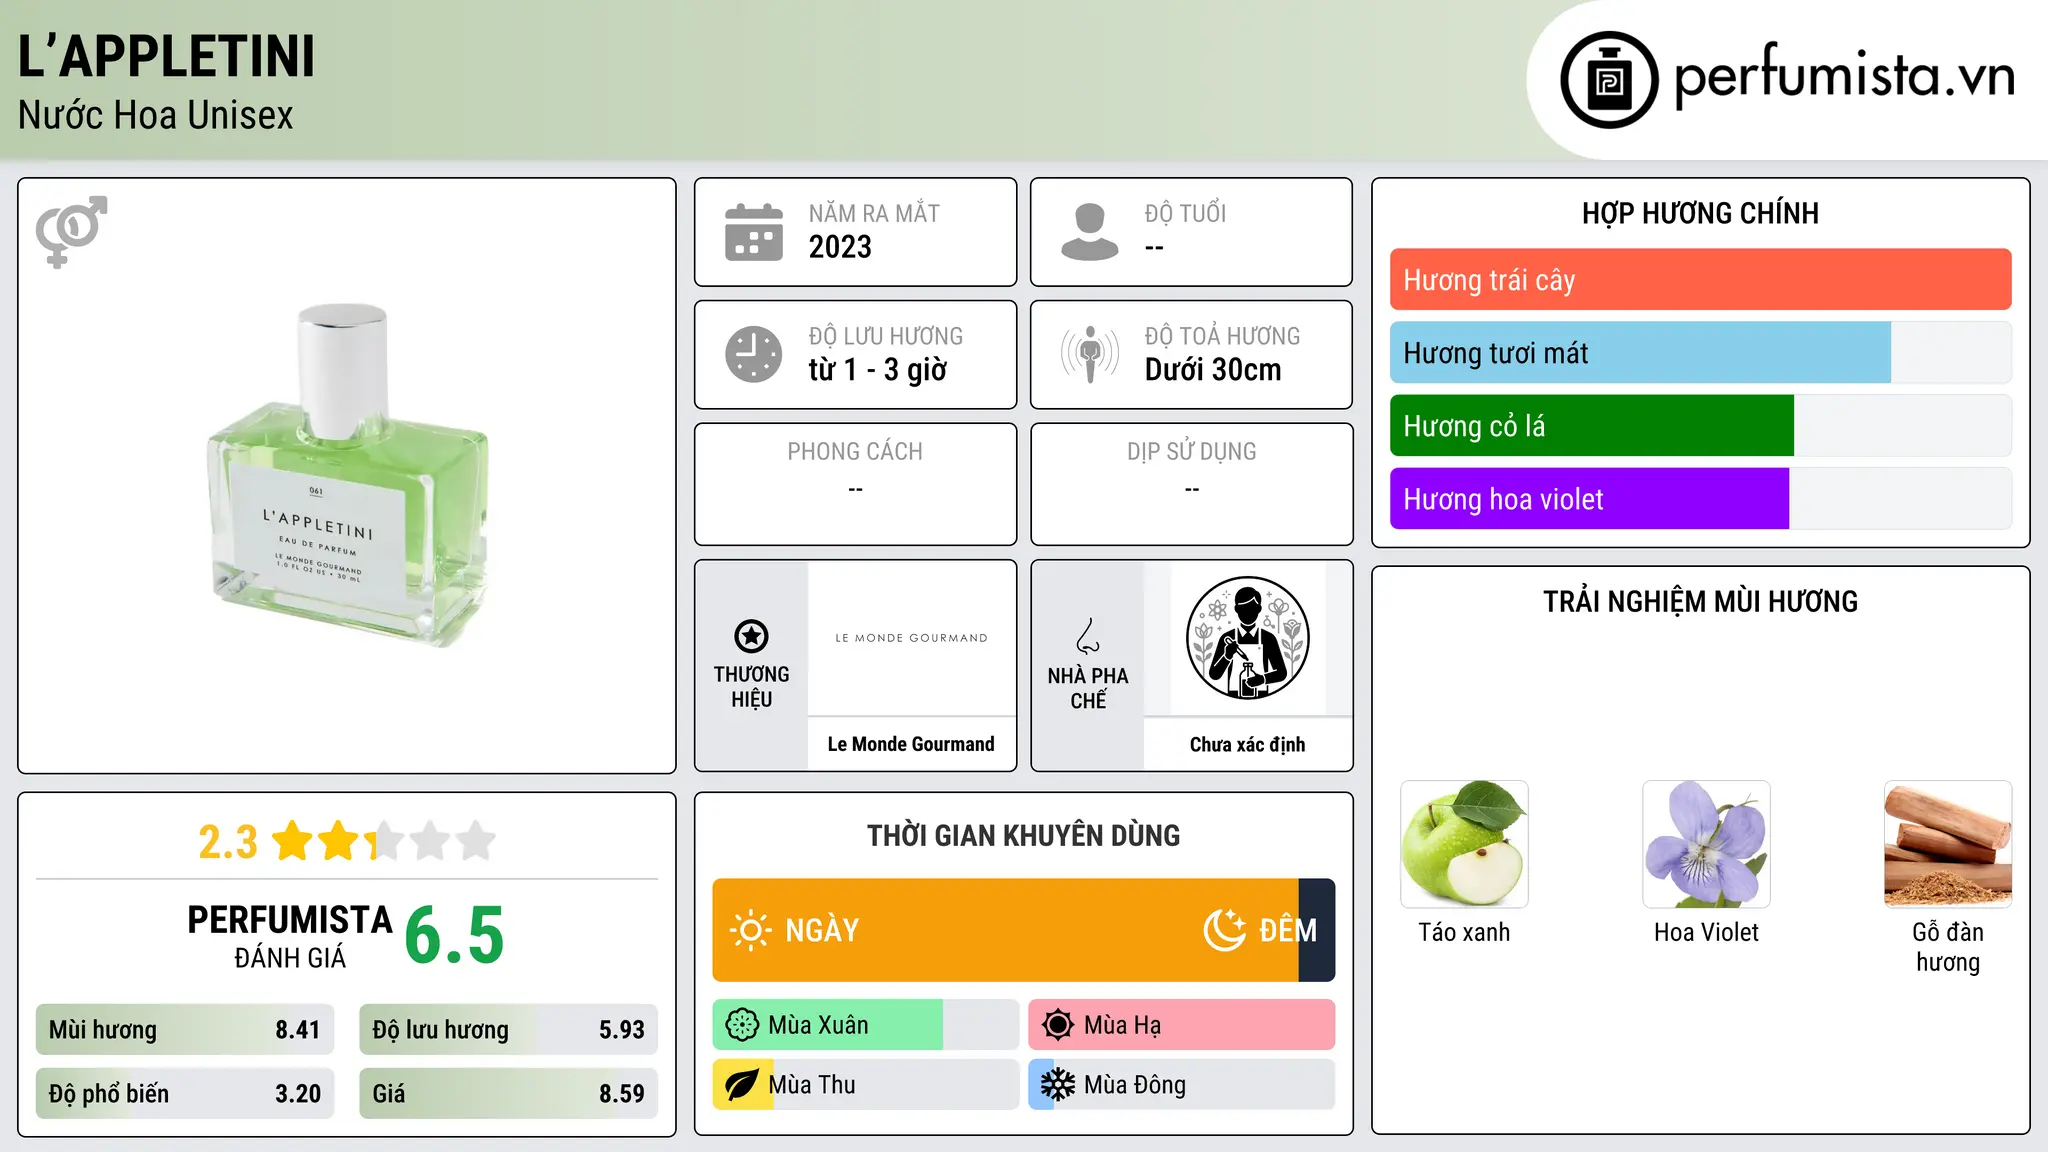Click the THƯƠNG HIỆU label
This screenshot has height=1152, width=2048.
tap(751, 687)
